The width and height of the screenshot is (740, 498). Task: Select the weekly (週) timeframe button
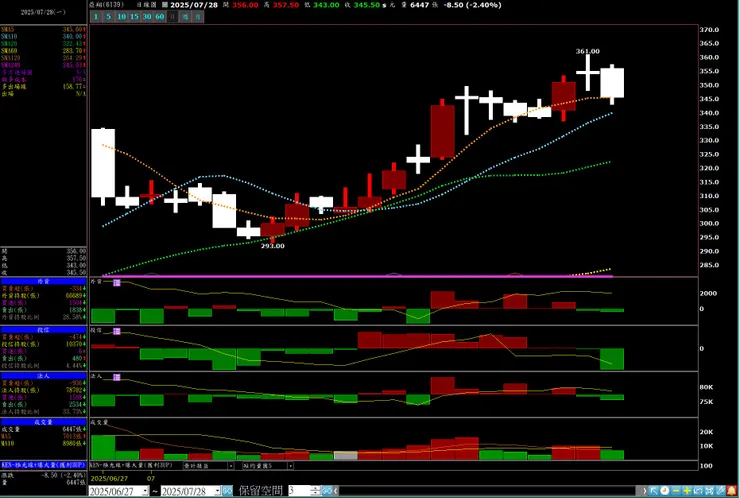click(185, 17)
